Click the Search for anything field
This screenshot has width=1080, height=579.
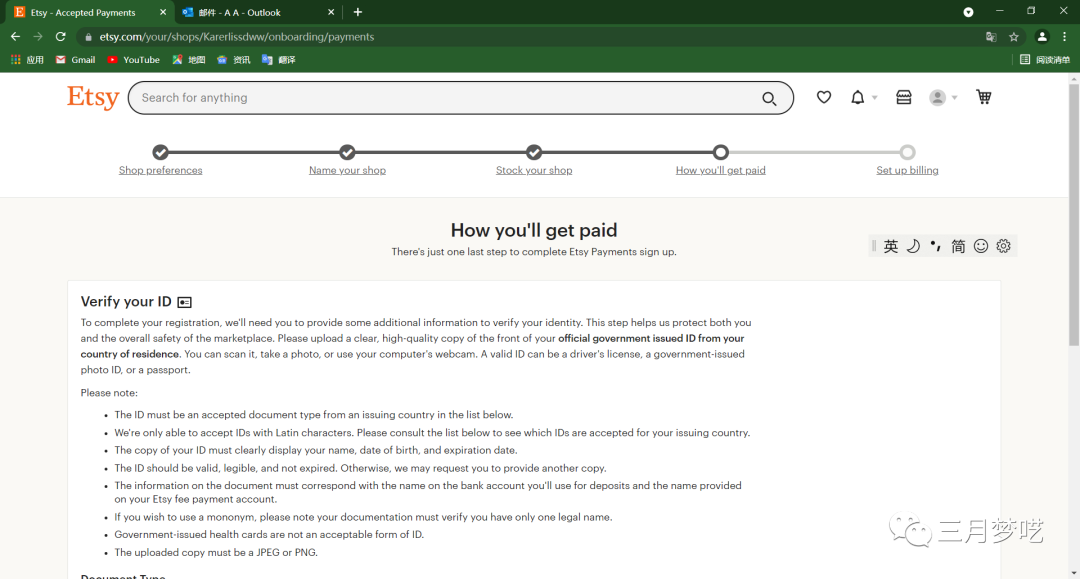[x=440, y=98]
